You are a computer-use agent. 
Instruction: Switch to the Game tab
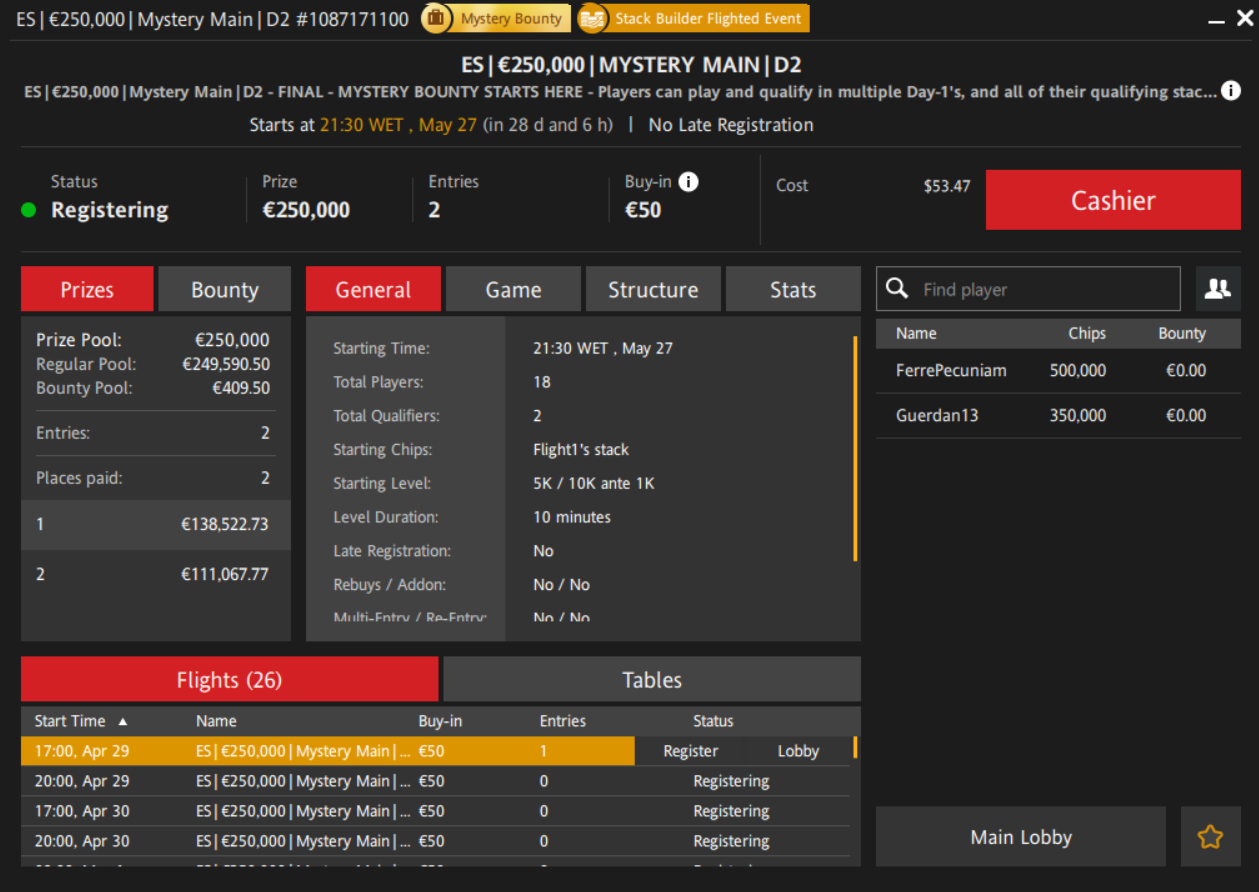[x=513, y=290]
